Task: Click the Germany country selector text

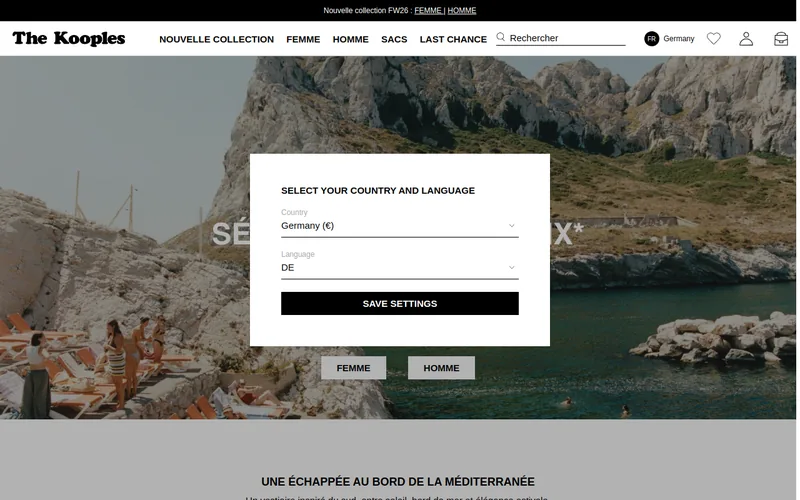Action: coord(681,39)
